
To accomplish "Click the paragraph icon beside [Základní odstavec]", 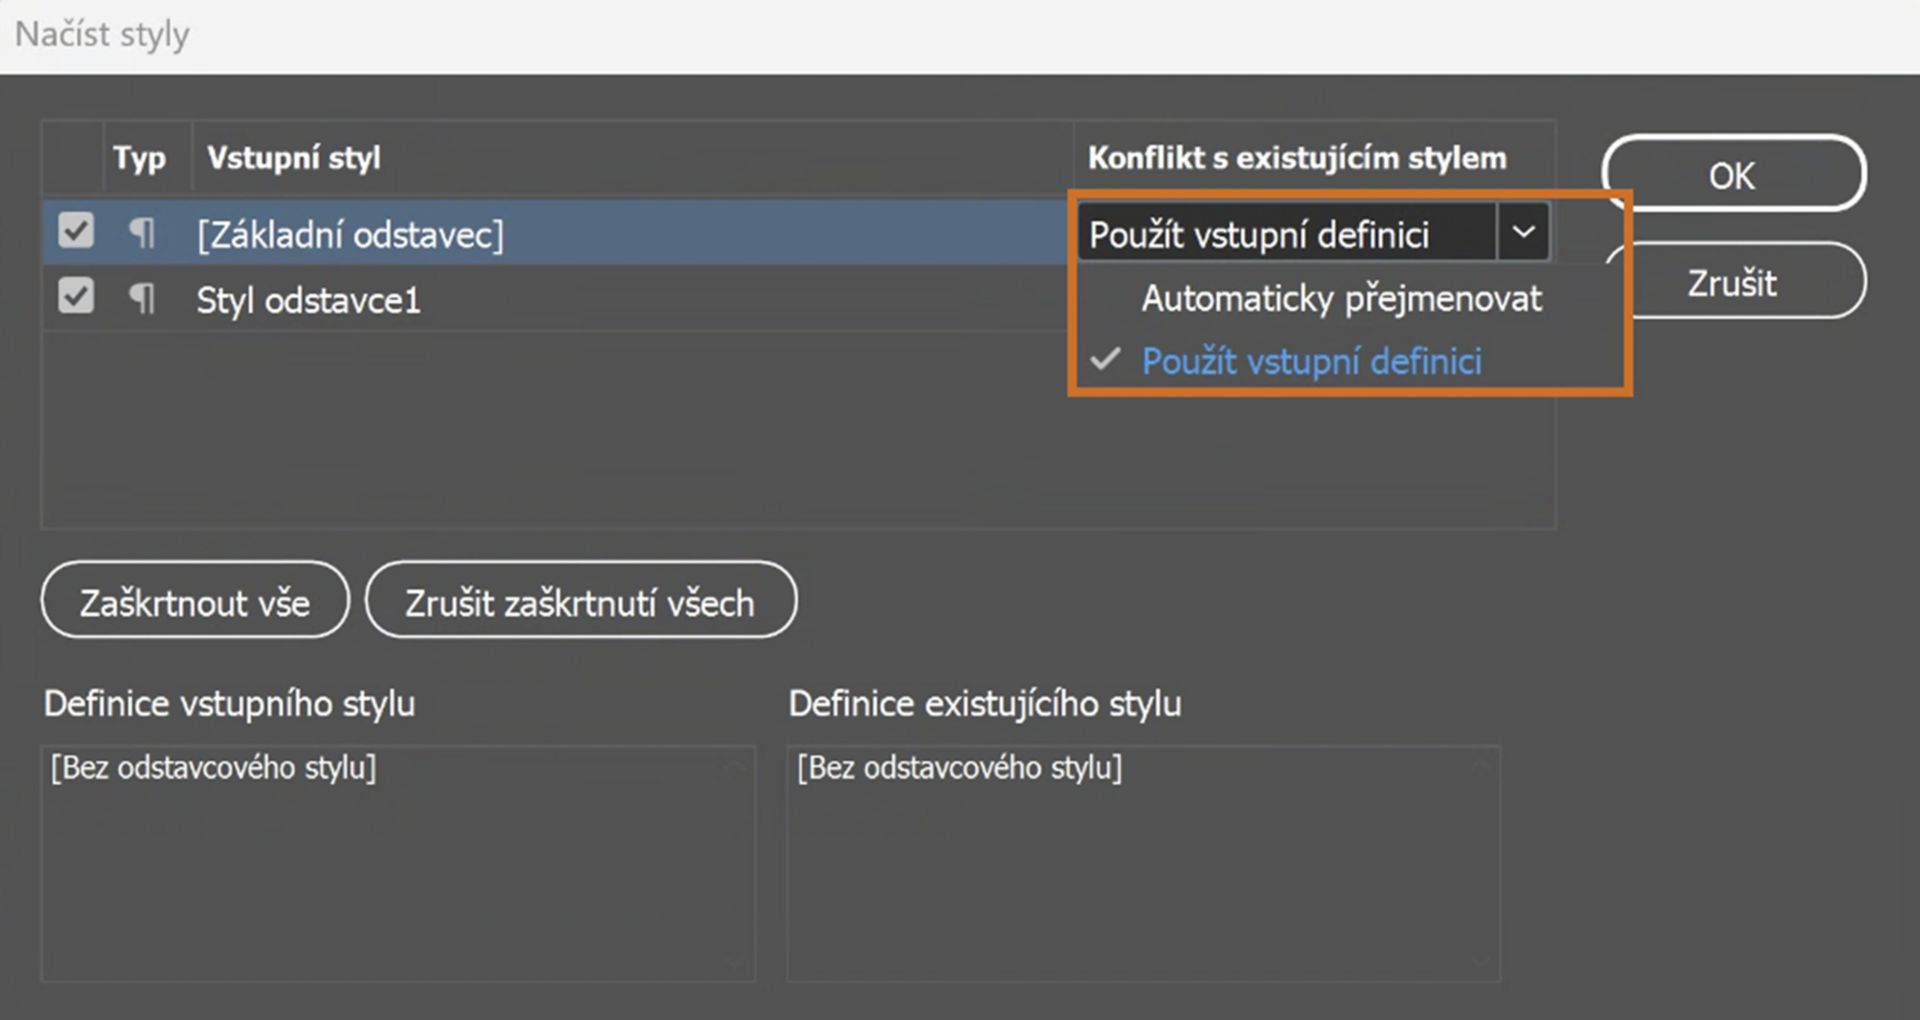I will pyautogui.click(x=143, y=233).
